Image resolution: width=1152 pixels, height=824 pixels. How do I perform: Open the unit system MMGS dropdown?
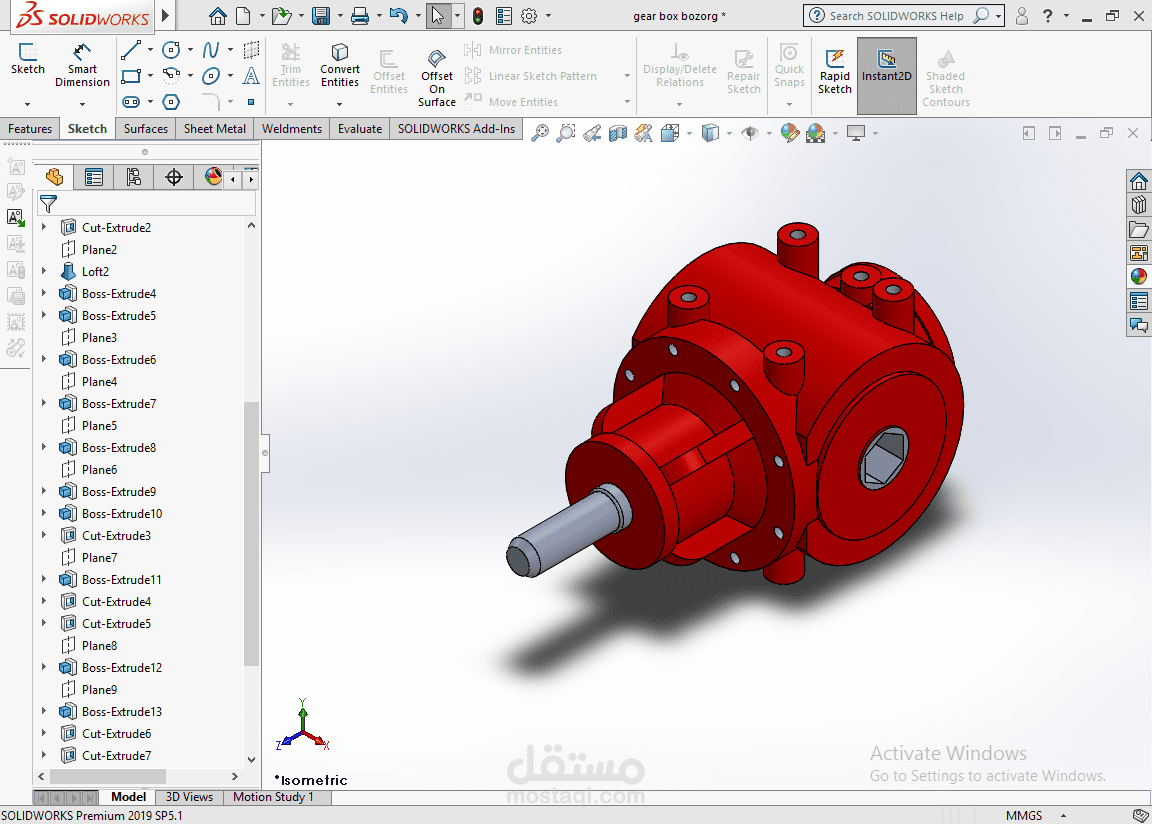coord(1063,815)
